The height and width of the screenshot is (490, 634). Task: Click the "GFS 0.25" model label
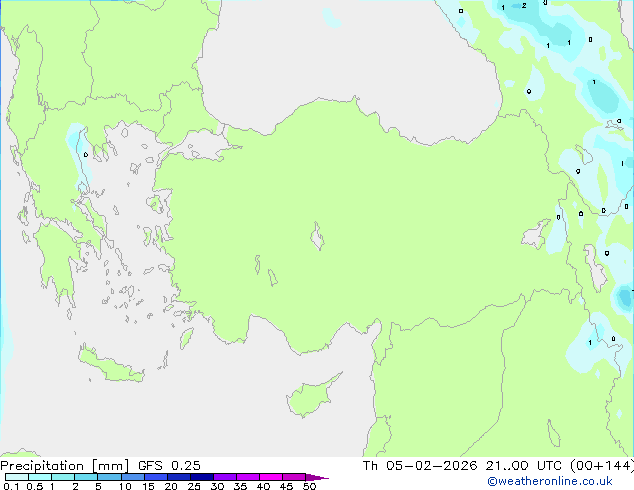[169, 466]
